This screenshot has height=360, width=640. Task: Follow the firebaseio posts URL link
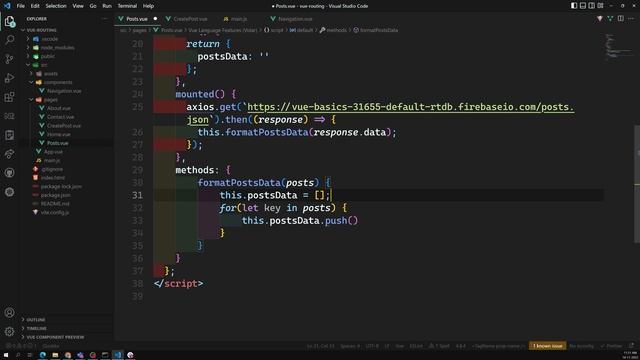(x=410, y=107)
